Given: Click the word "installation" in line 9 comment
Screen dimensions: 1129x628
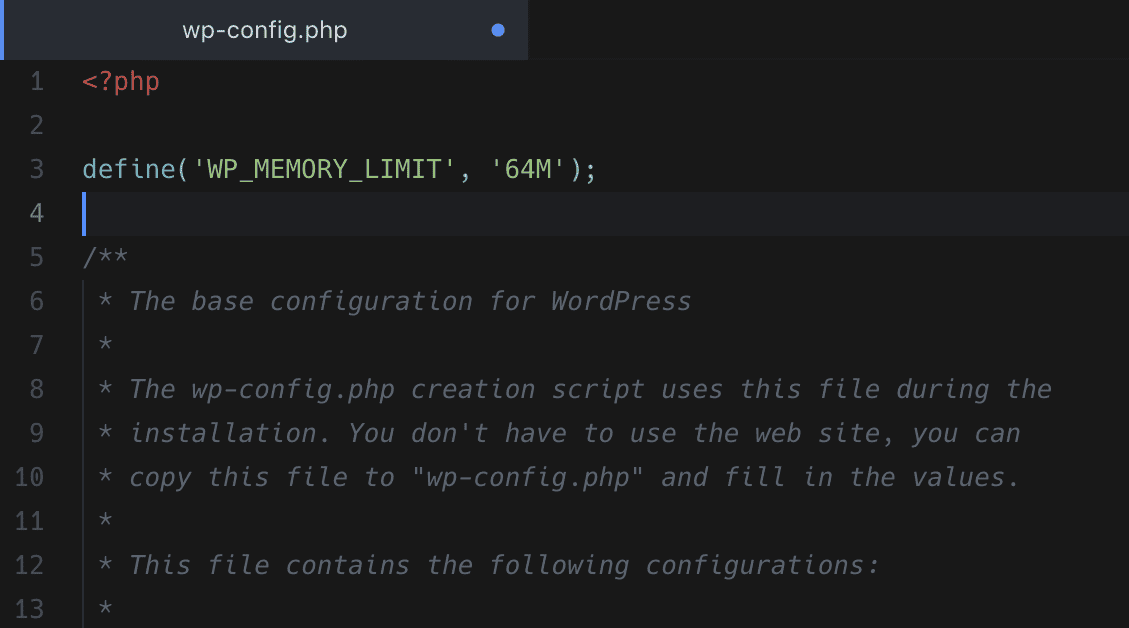Looking at the screenshot, I should [x=230, y=433].
